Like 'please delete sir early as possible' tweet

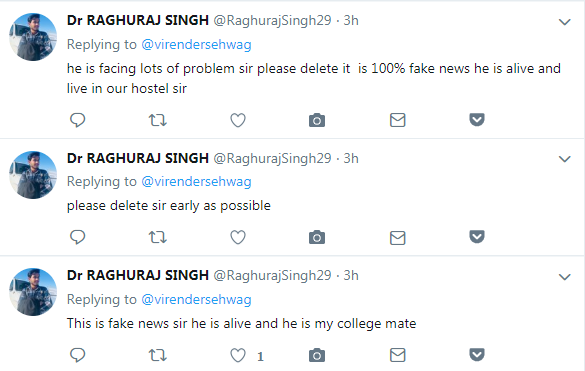click(238, 237)
